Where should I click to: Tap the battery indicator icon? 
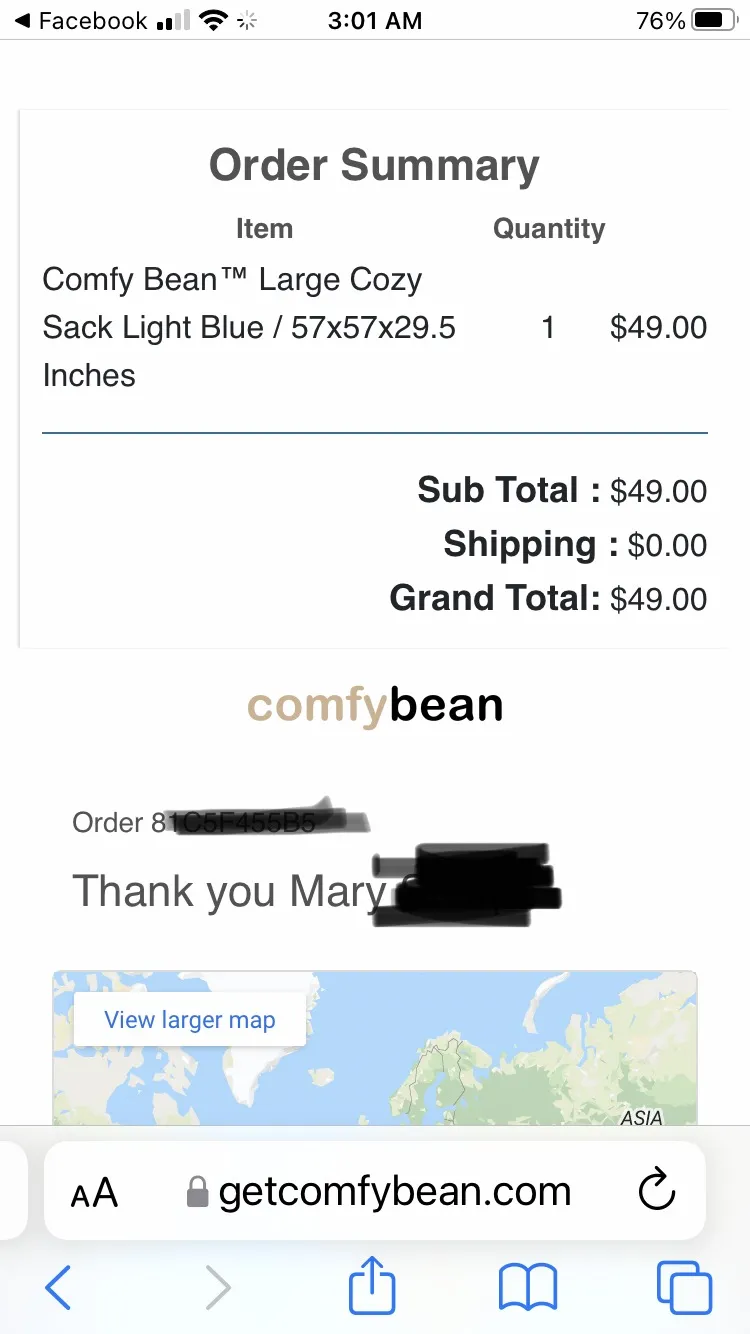pos(714,20)
